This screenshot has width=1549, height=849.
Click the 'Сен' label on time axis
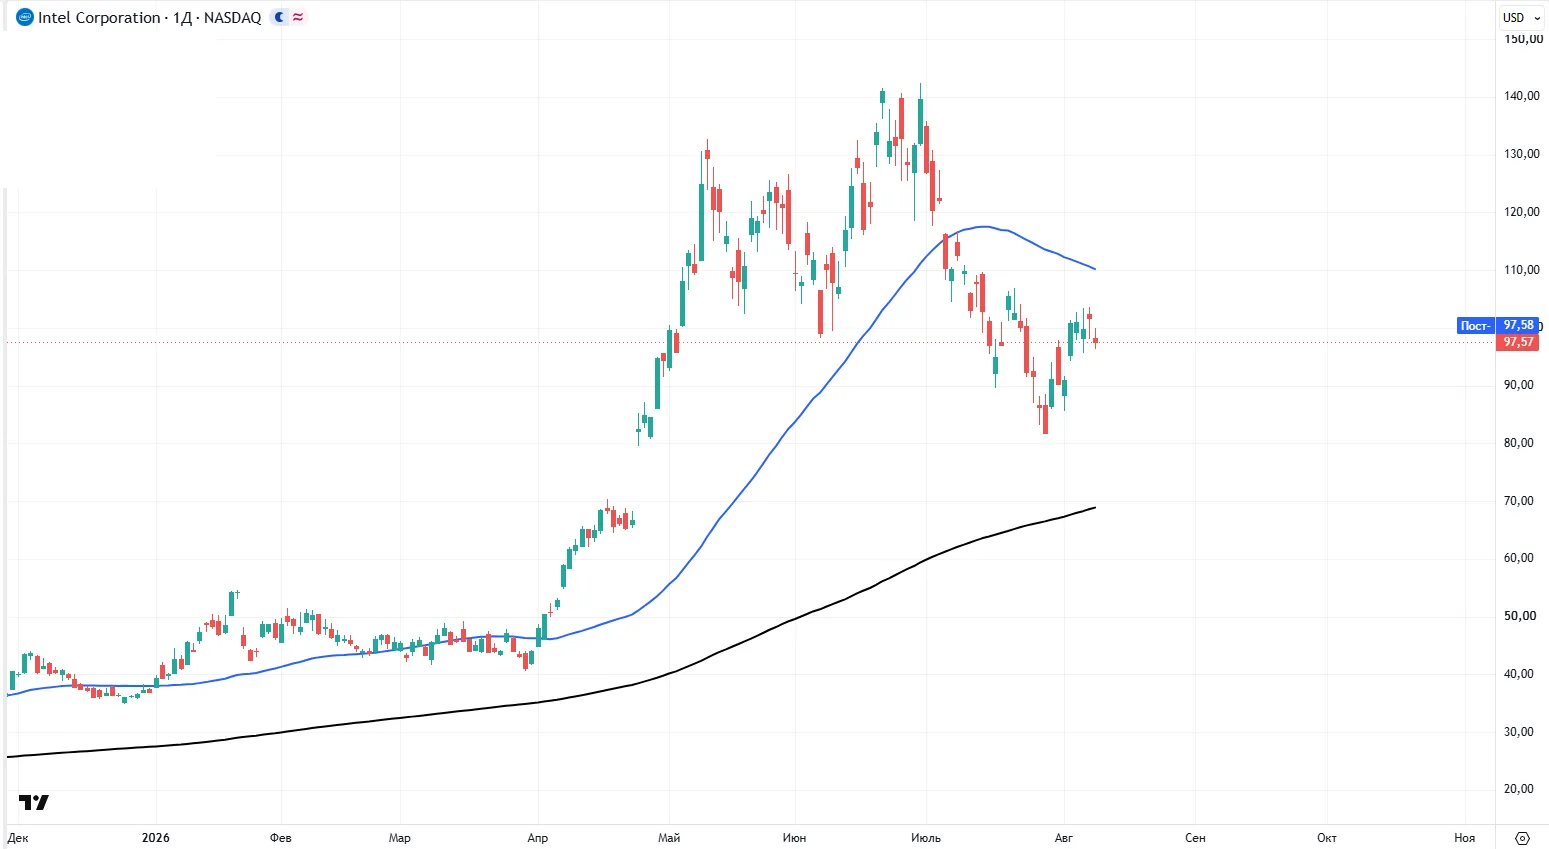[x=1195, y=838]
